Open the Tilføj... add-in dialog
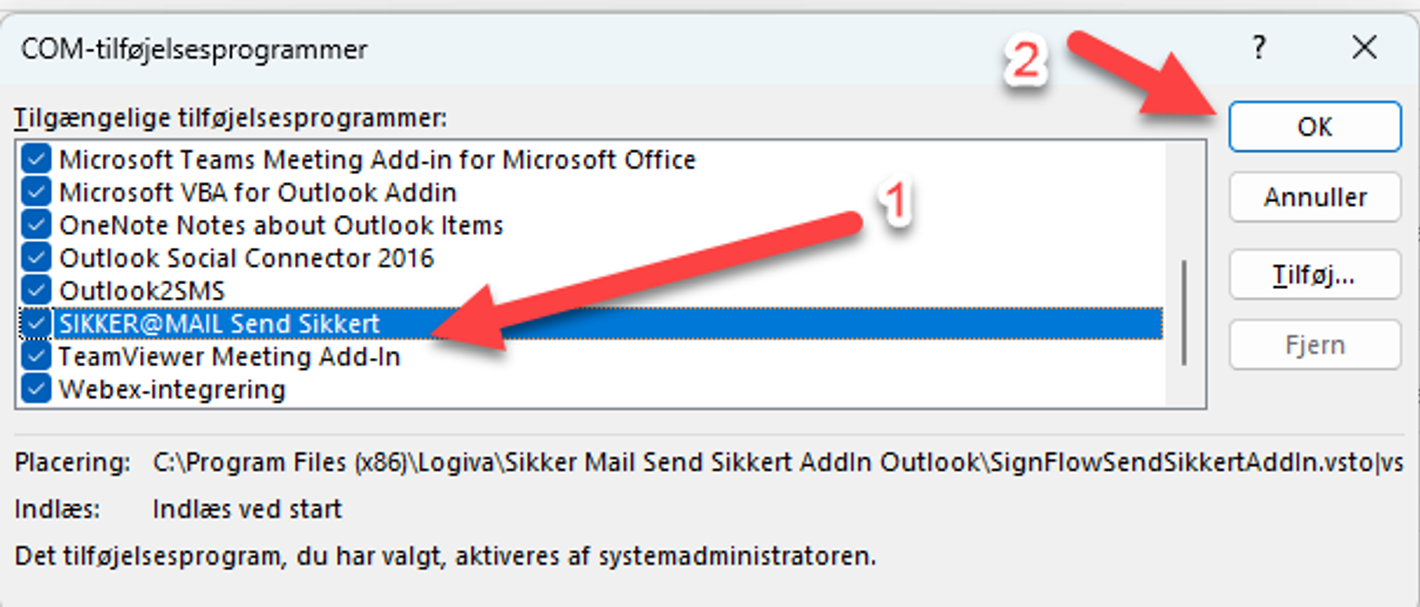The height and width of the screenshot is (607, 1420). pyautogui.click(x=1314, y=272)
